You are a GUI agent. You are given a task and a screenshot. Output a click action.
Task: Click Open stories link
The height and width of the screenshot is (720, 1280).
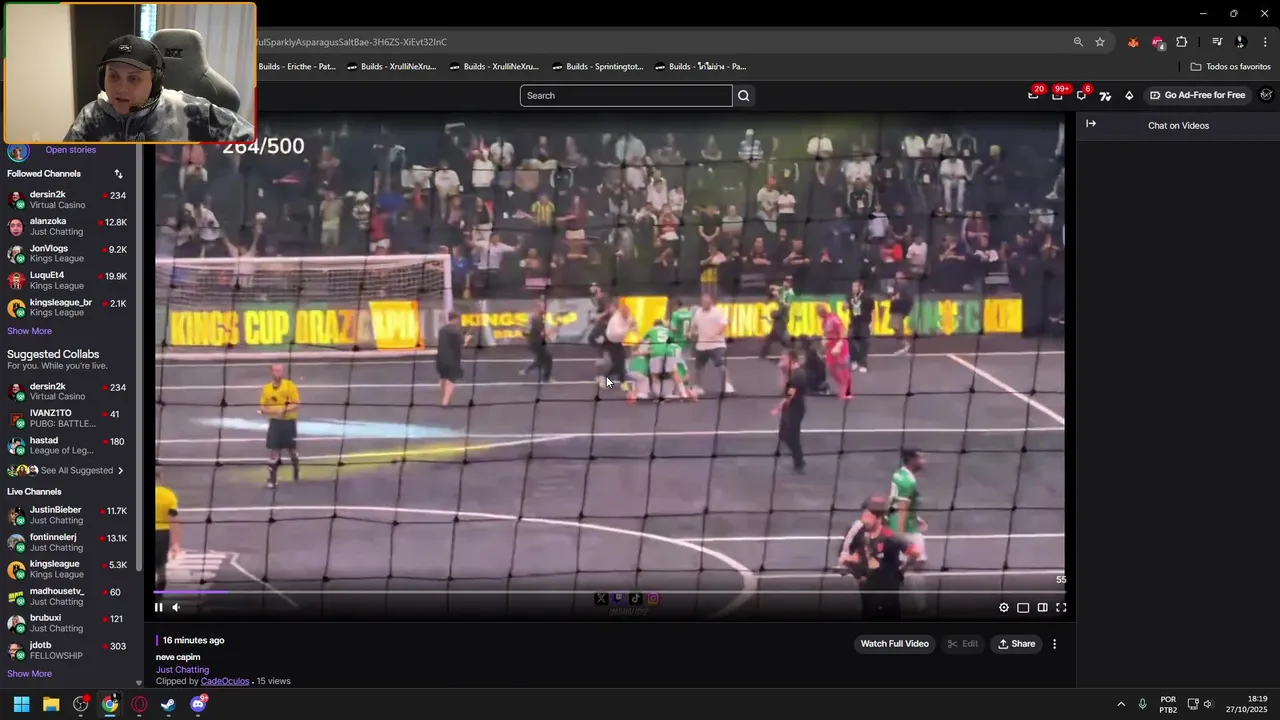tap(70, 150)
